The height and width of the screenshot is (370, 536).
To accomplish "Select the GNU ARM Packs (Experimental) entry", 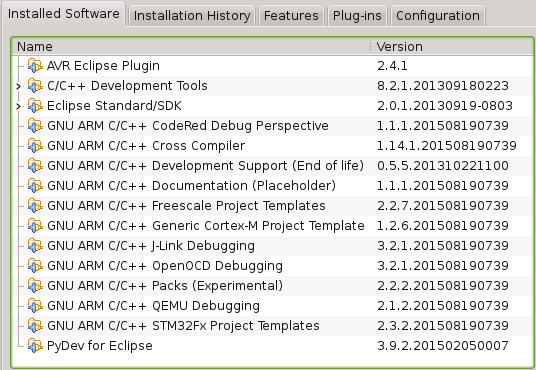I will 272,286.
